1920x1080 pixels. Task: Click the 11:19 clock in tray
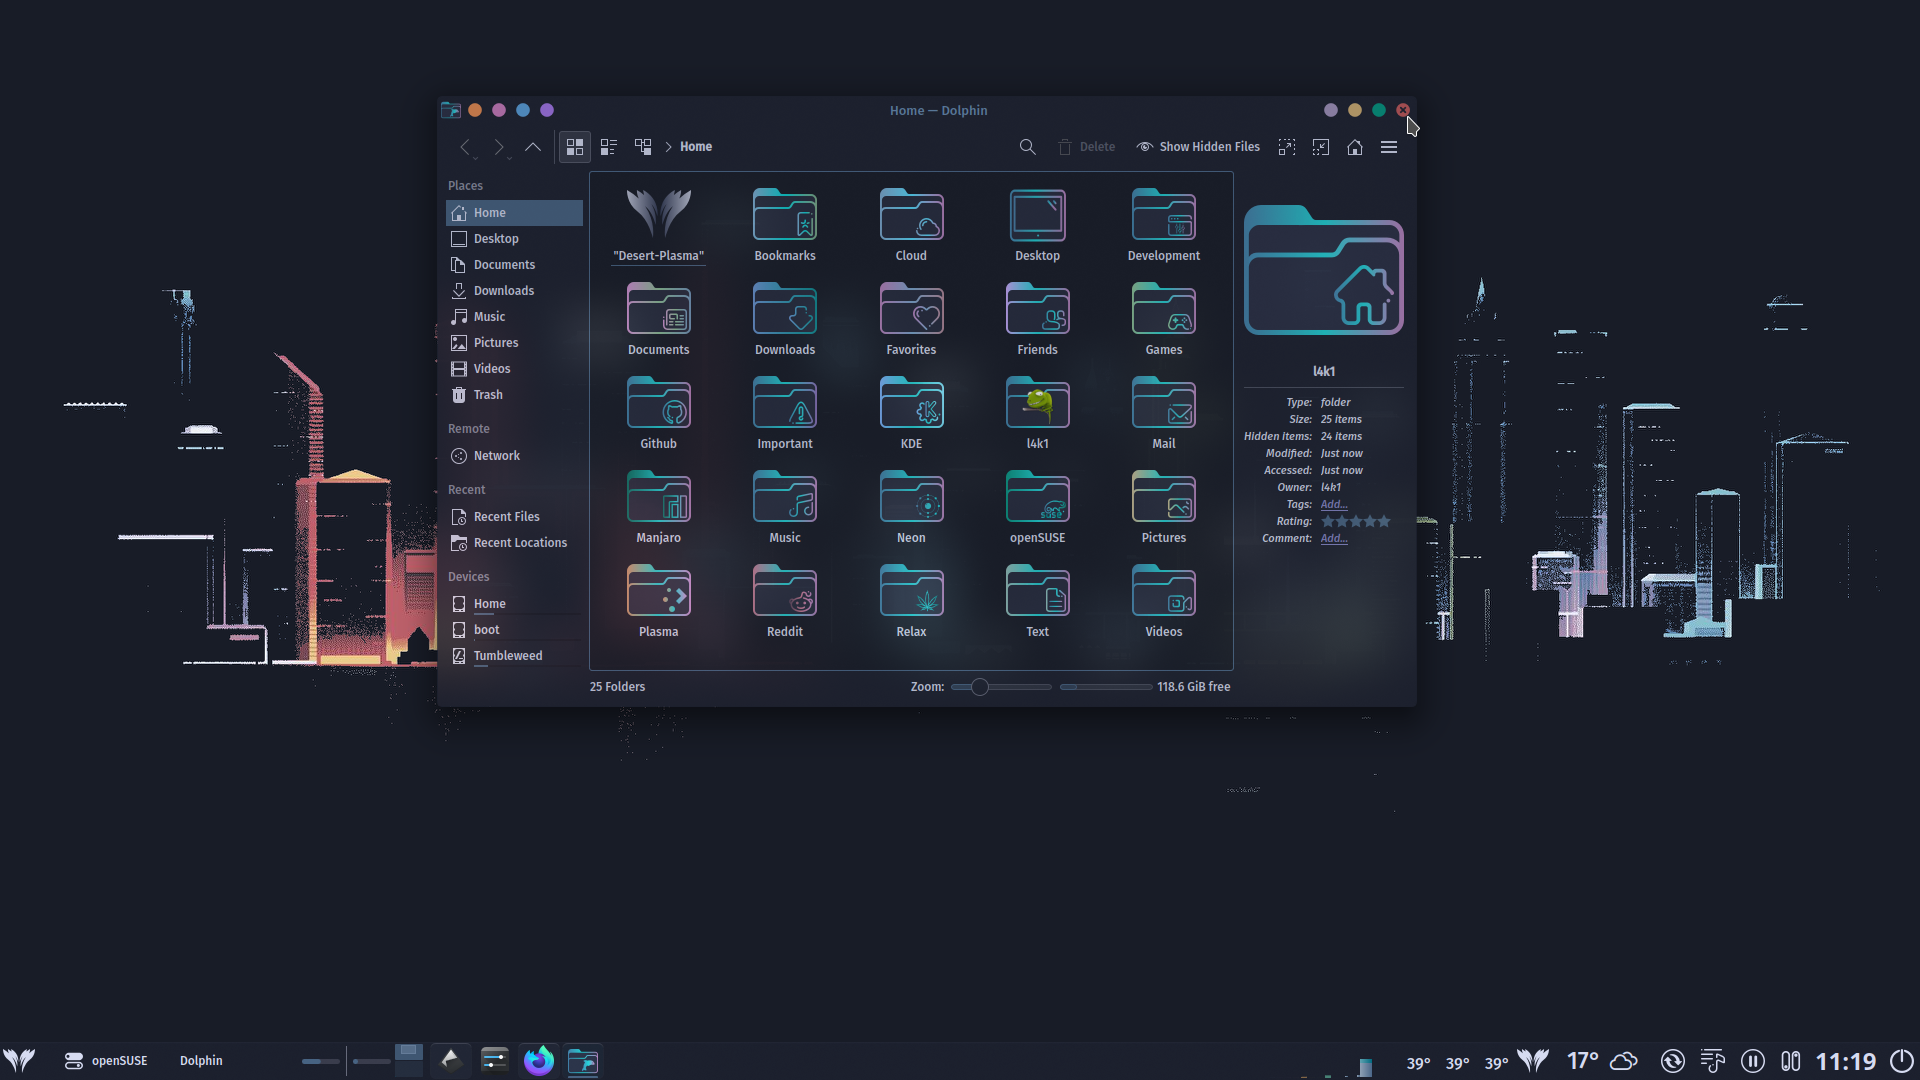pyautogui.click(x=1846, y=1061)
